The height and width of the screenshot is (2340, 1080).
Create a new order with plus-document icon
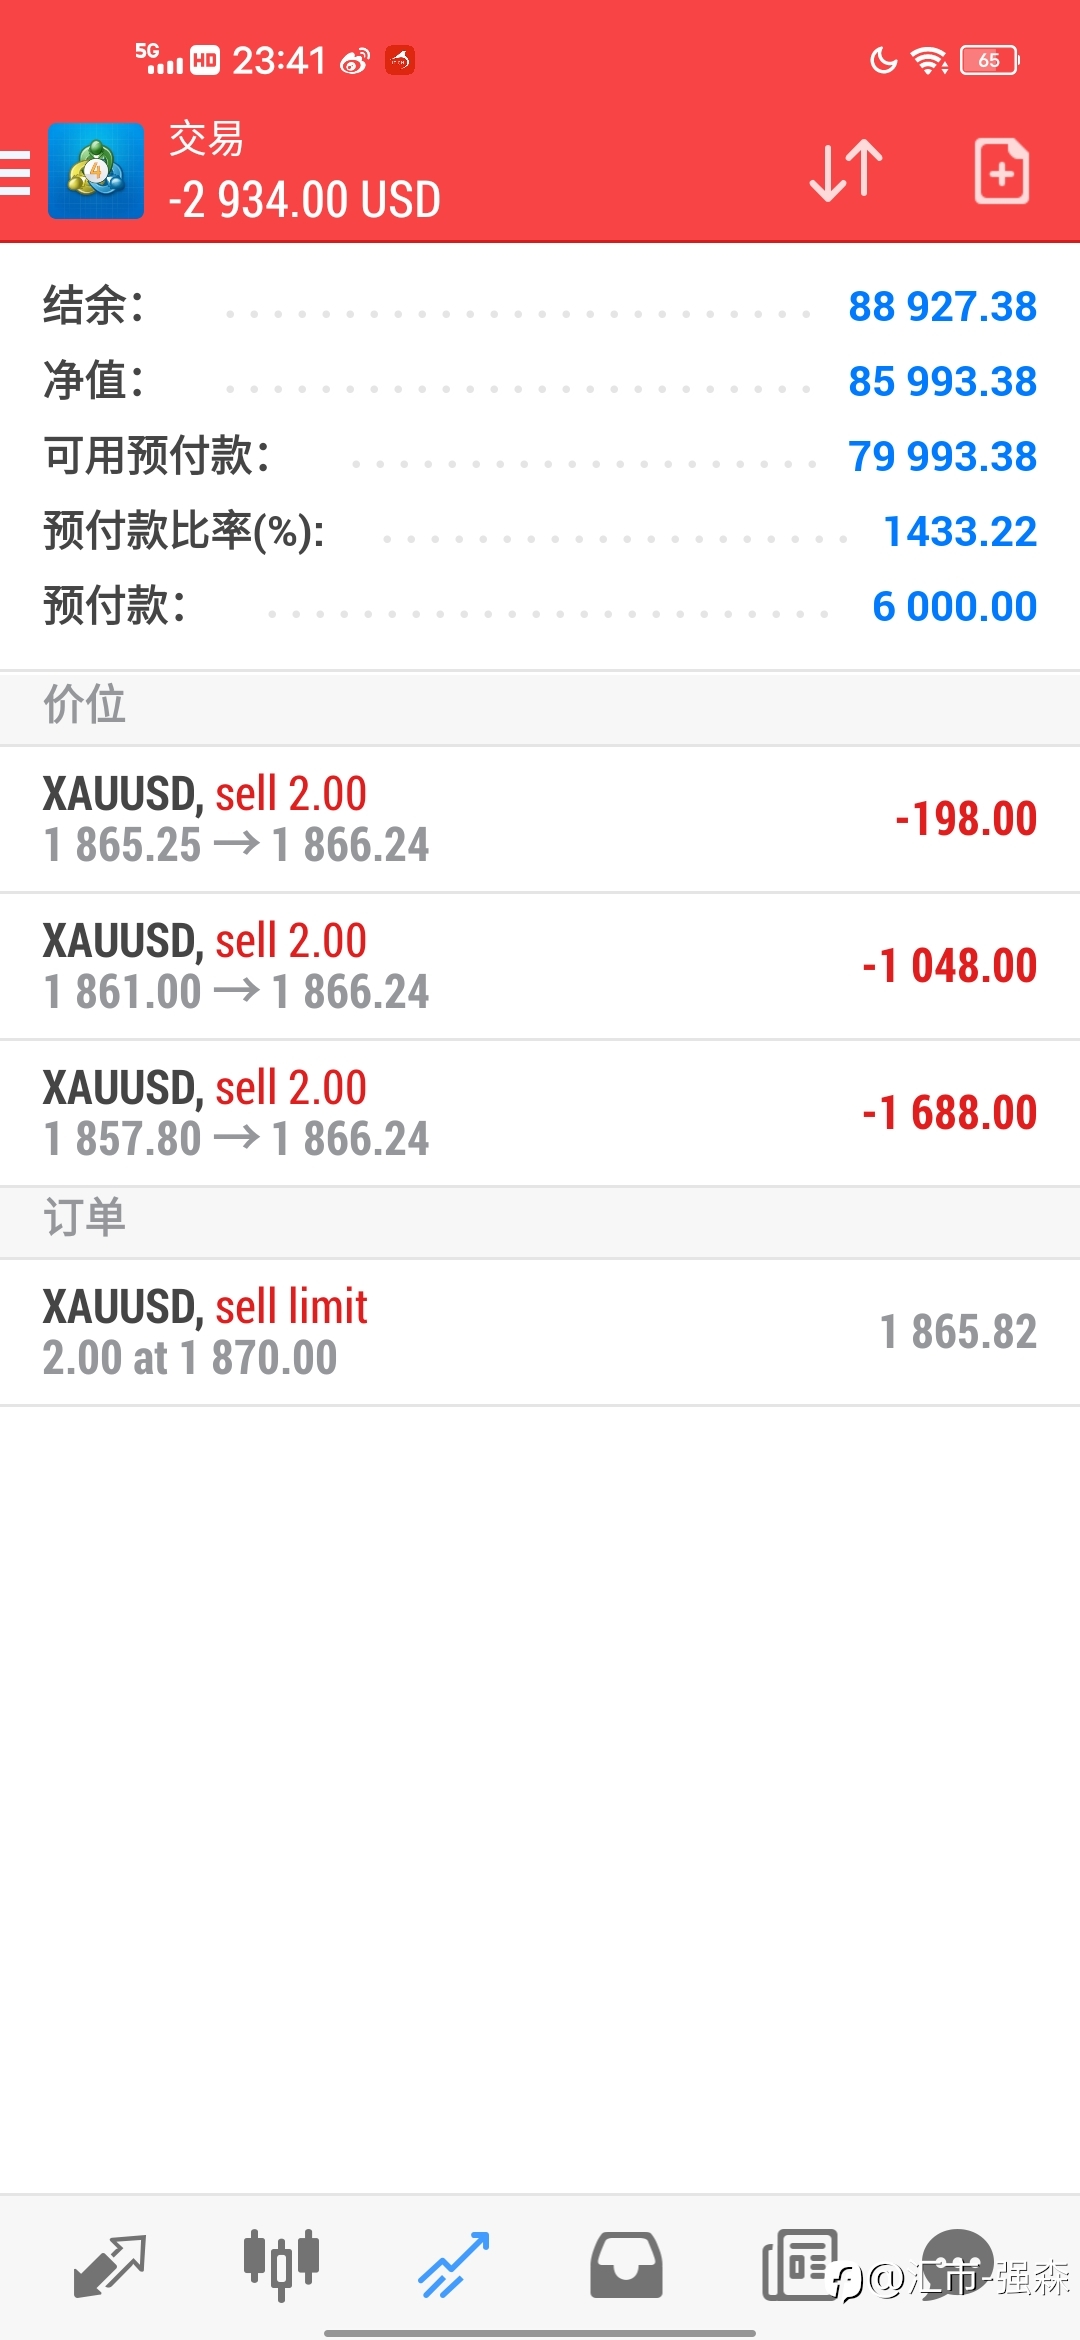tap(1001, 171)
